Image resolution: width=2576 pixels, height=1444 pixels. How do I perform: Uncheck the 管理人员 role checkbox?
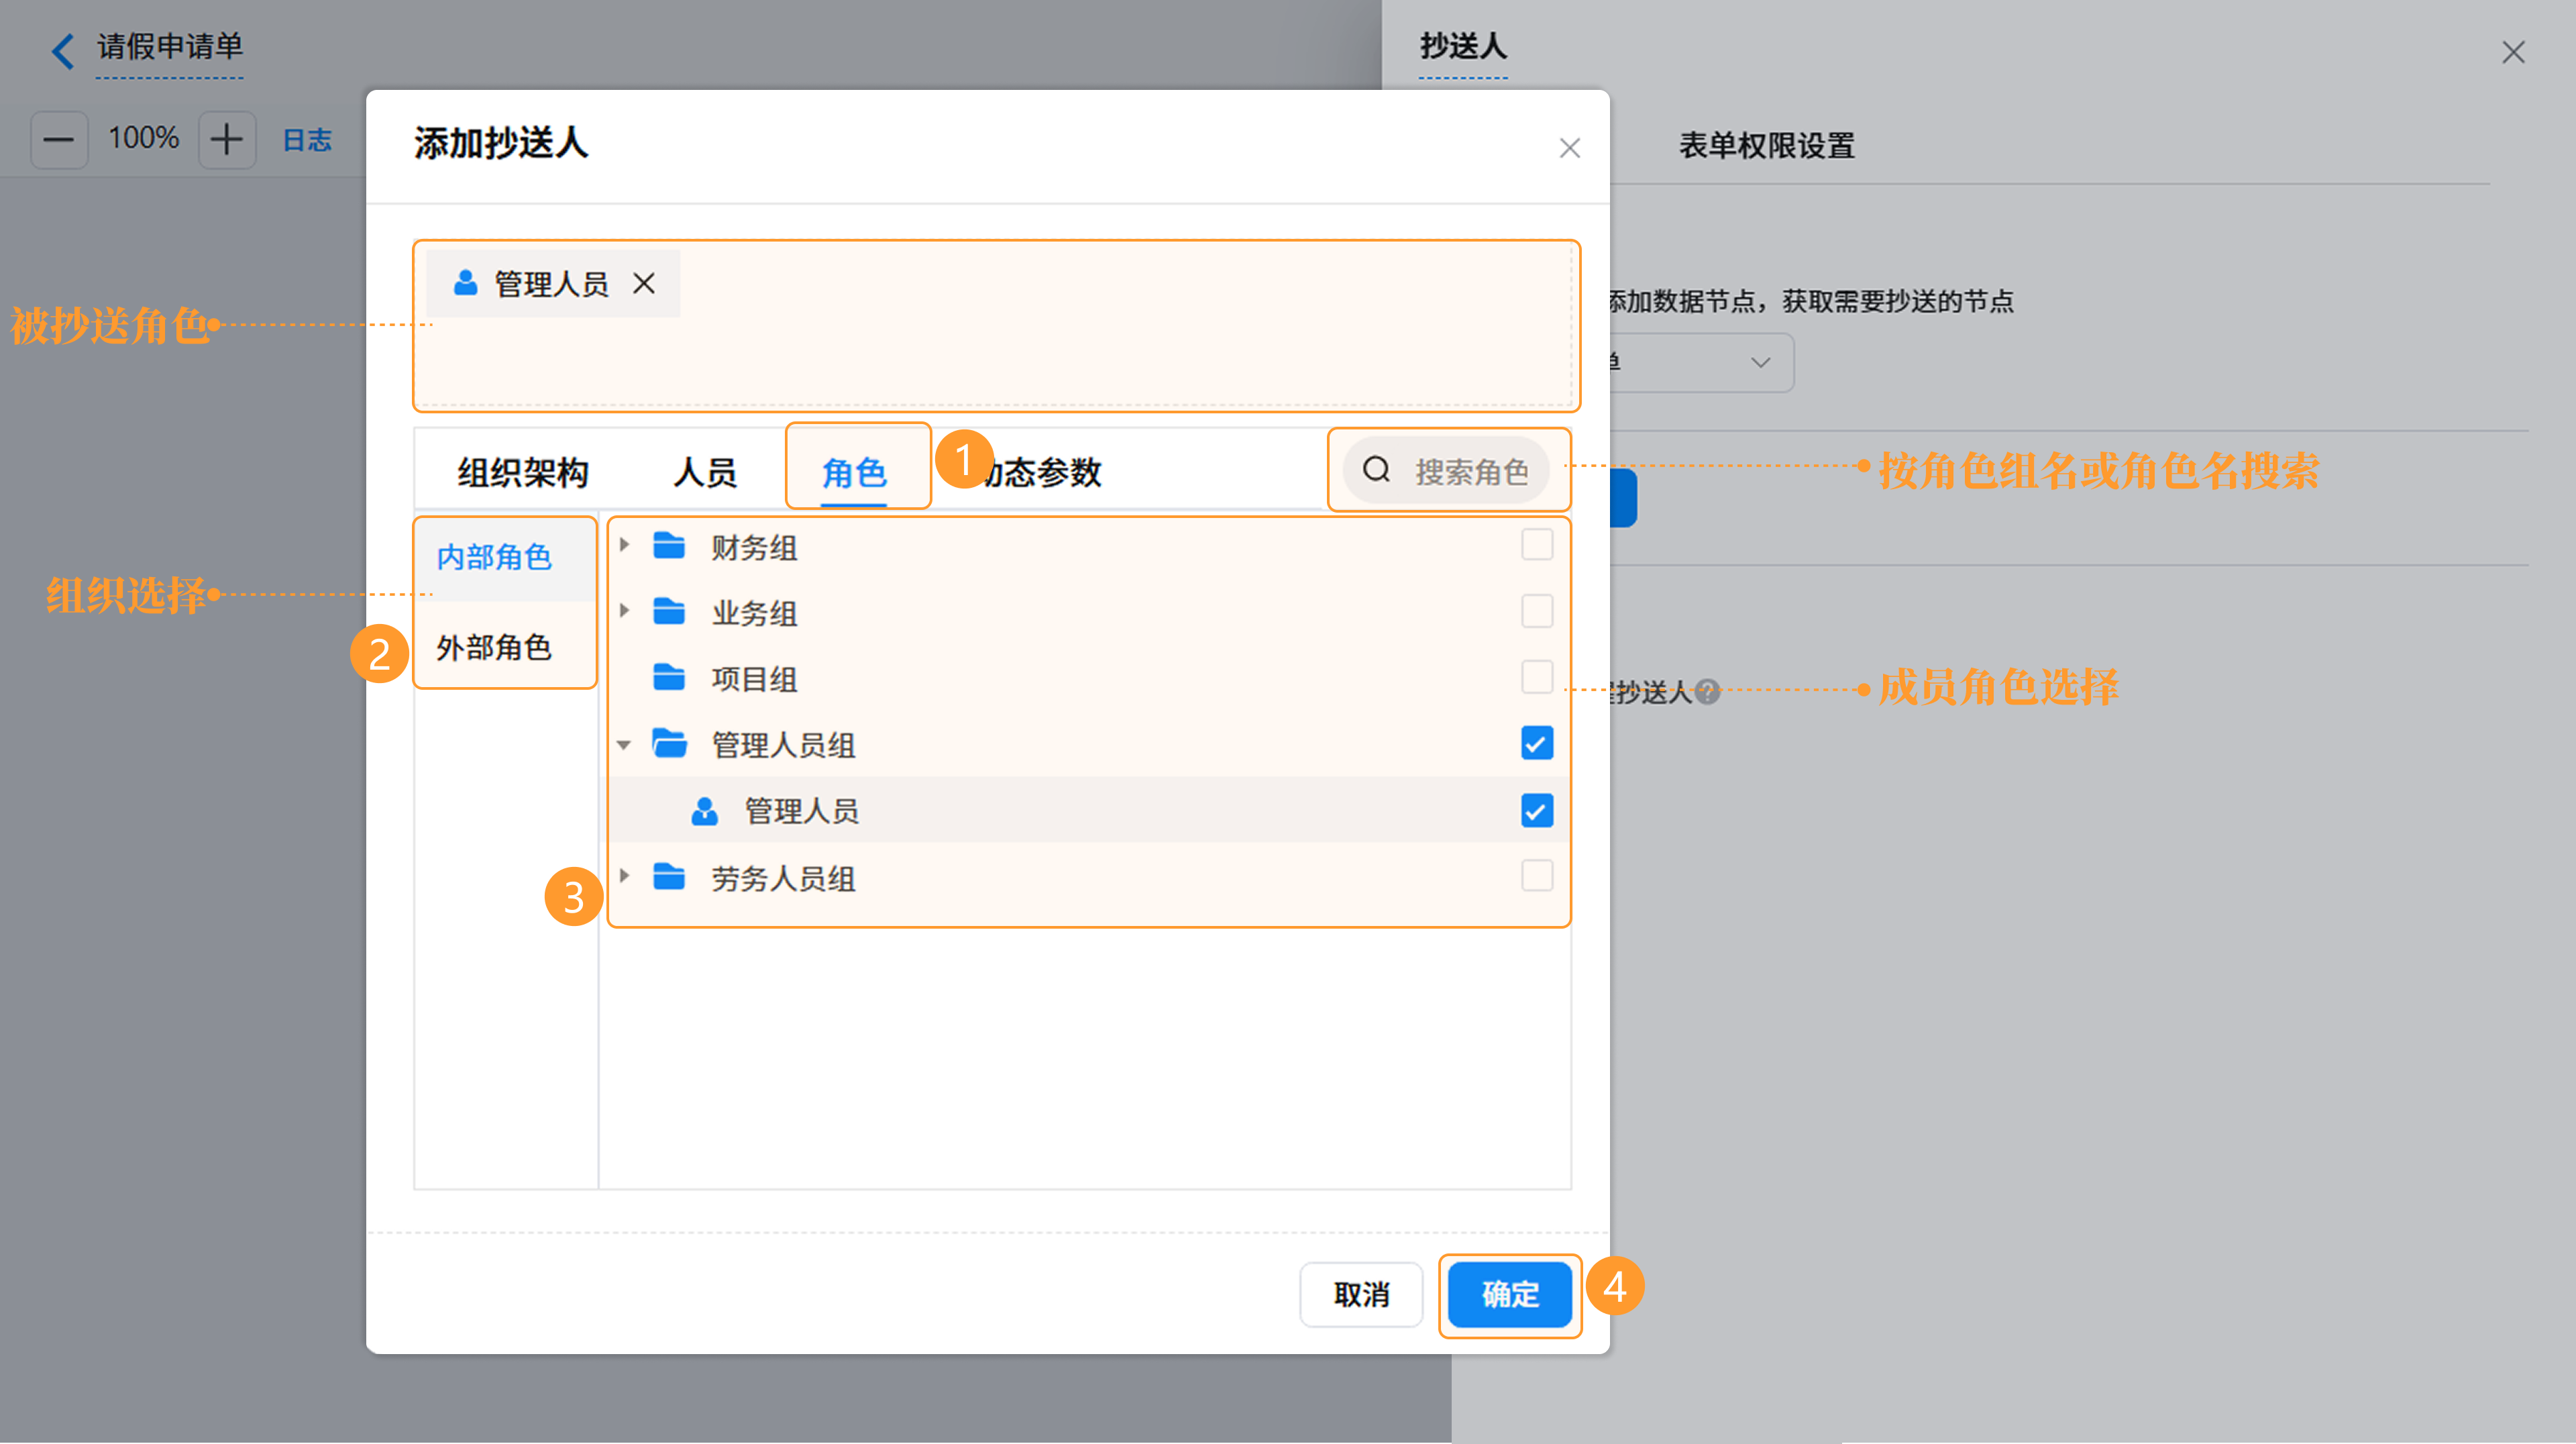pyautogui.click(x=1537, y=811)
